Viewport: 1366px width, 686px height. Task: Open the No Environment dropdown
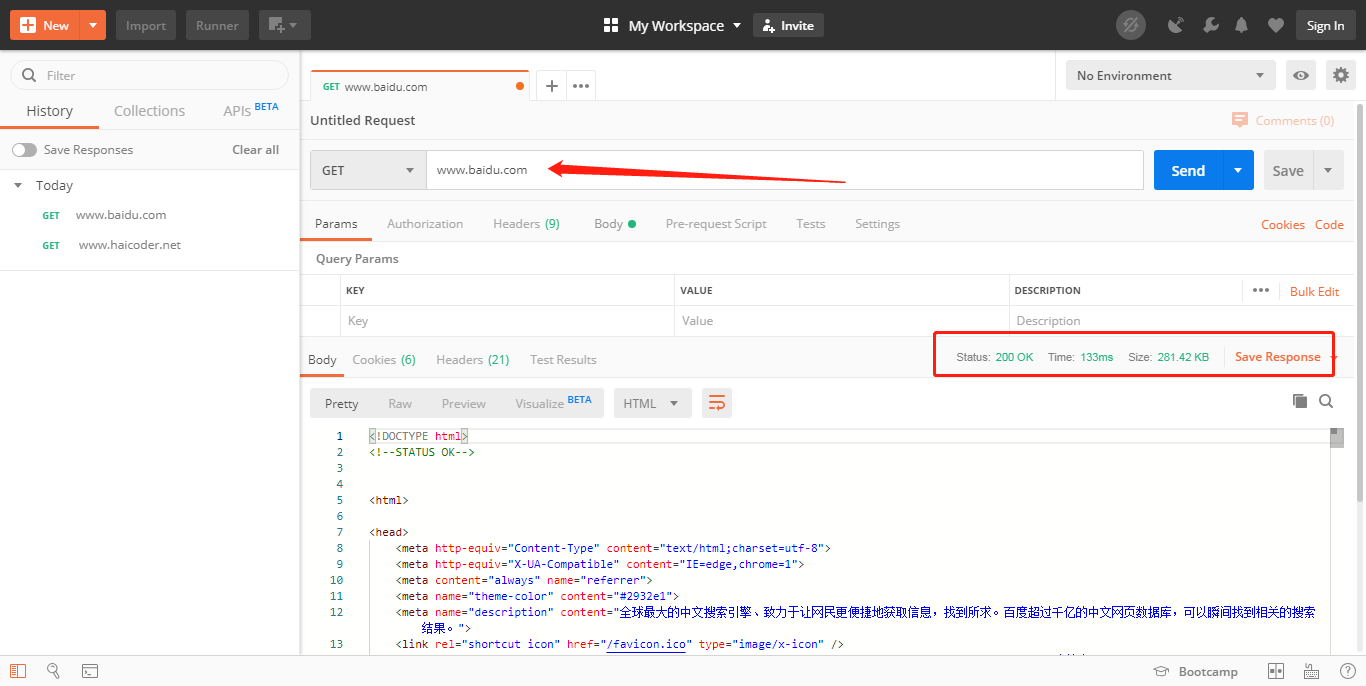(1170, 75)
